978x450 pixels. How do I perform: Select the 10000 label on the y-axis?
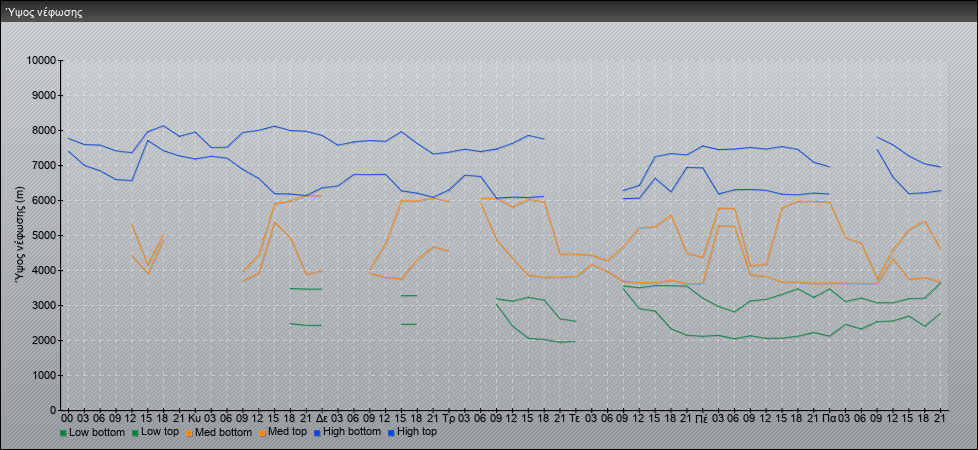[42, 61]
